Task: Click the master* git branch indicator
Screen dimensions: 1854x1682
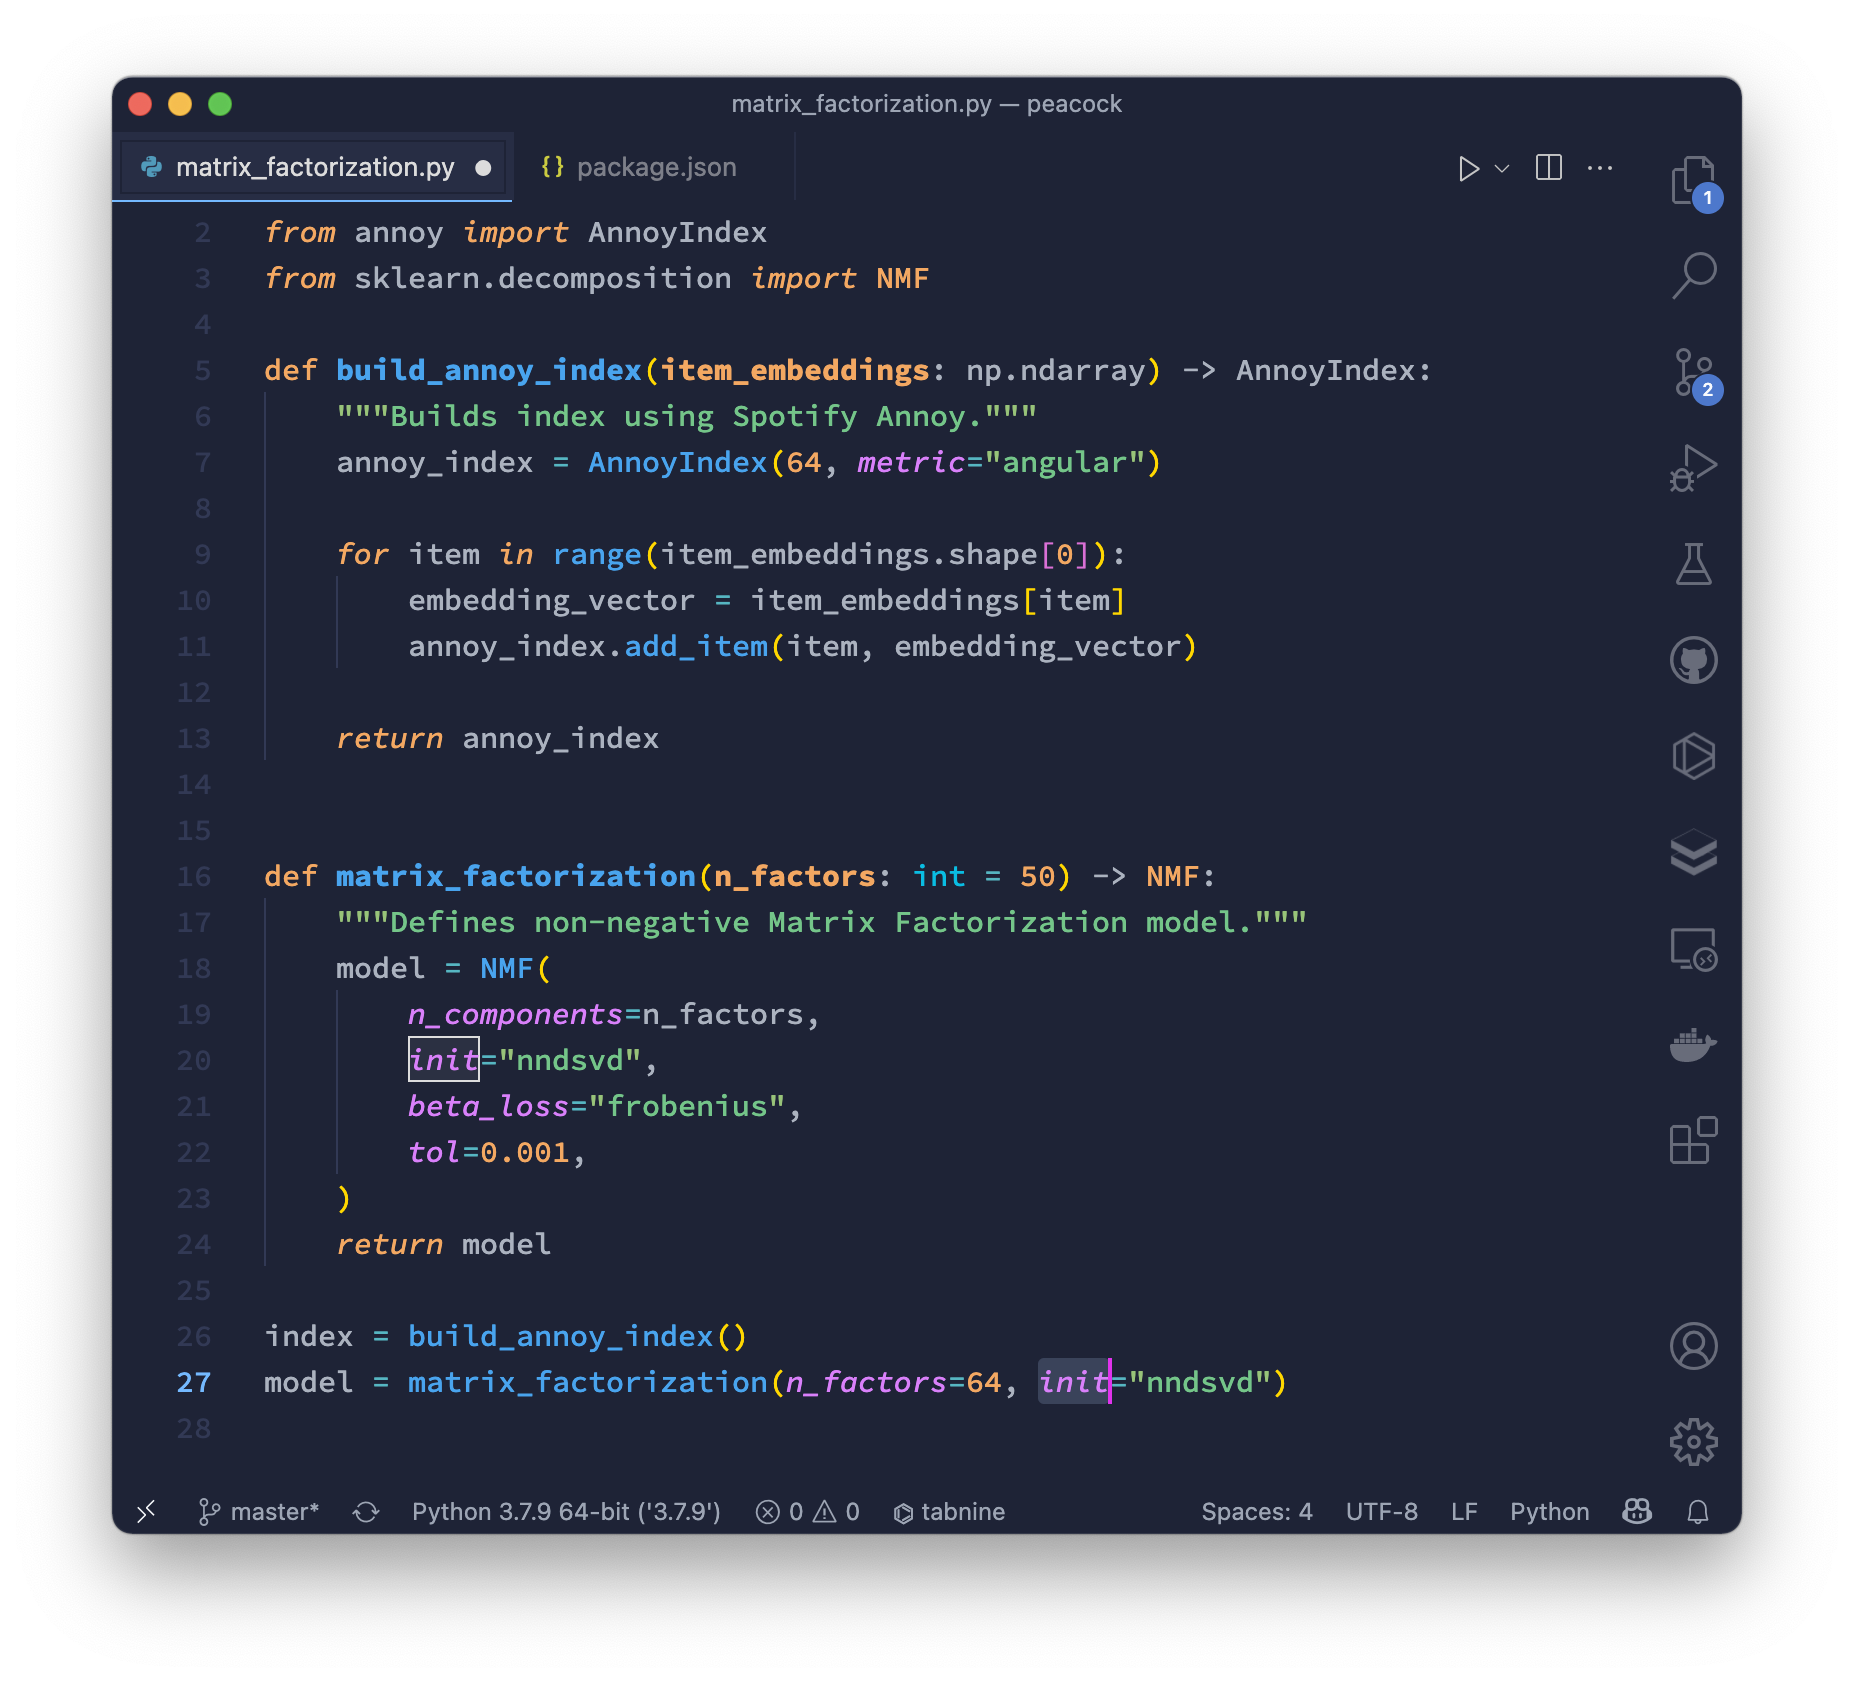Action: [258, 1511]
